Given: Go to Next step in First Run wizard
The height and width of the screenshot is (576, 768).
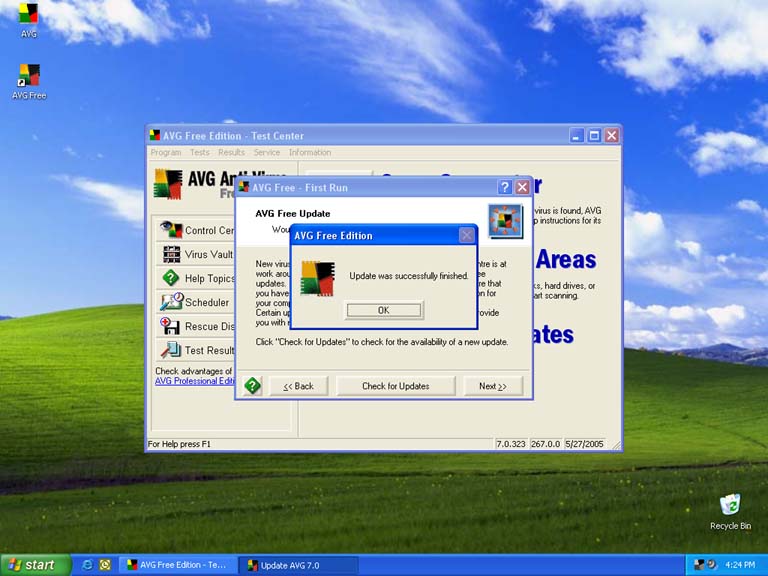Looking at the screenshot, I should tap(493, 386).
